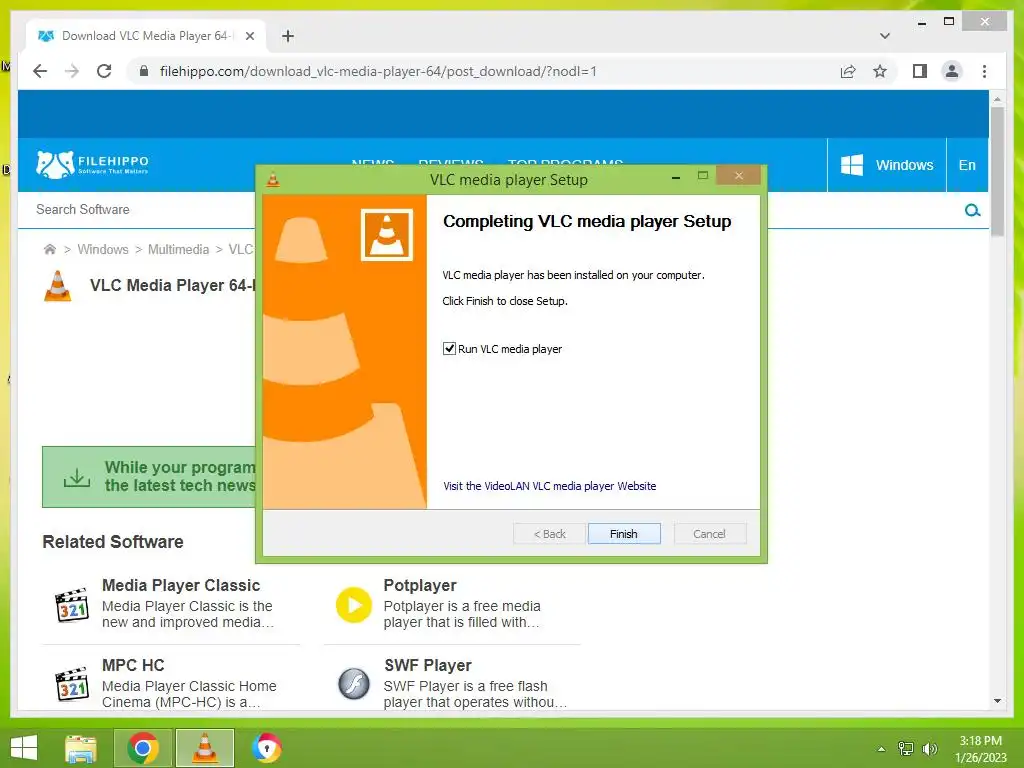This screenshot has height=768, width=1024.
Task: Click the FileHippo logo
Action: 92,165
